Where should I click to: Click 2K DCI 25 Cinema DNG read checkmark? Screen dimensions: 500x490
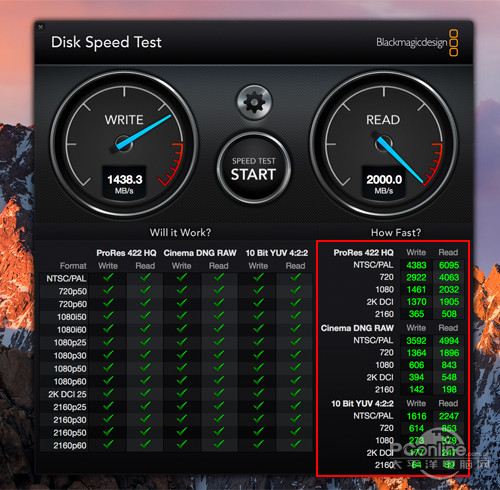219,393
